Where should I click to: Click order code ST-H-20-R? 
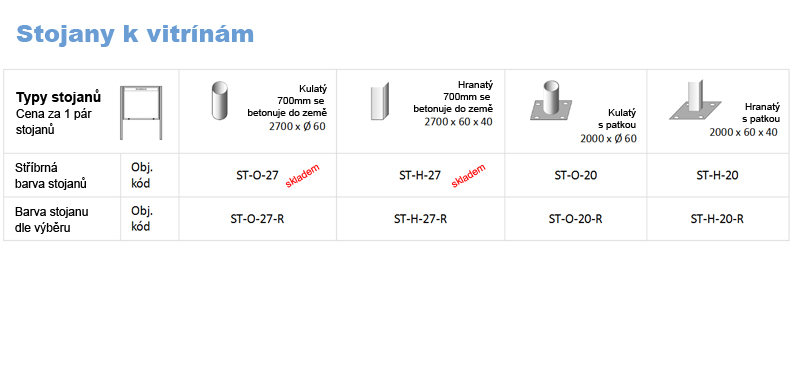pyautogui.click(x=717, y=219)
